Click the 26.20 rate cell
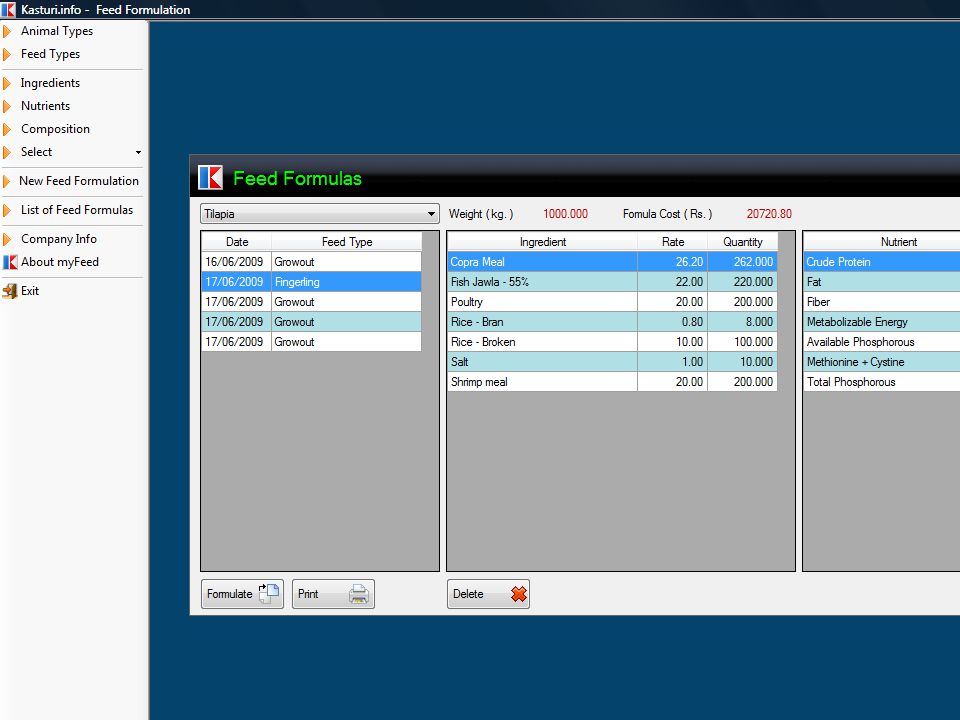 (673, 261)
